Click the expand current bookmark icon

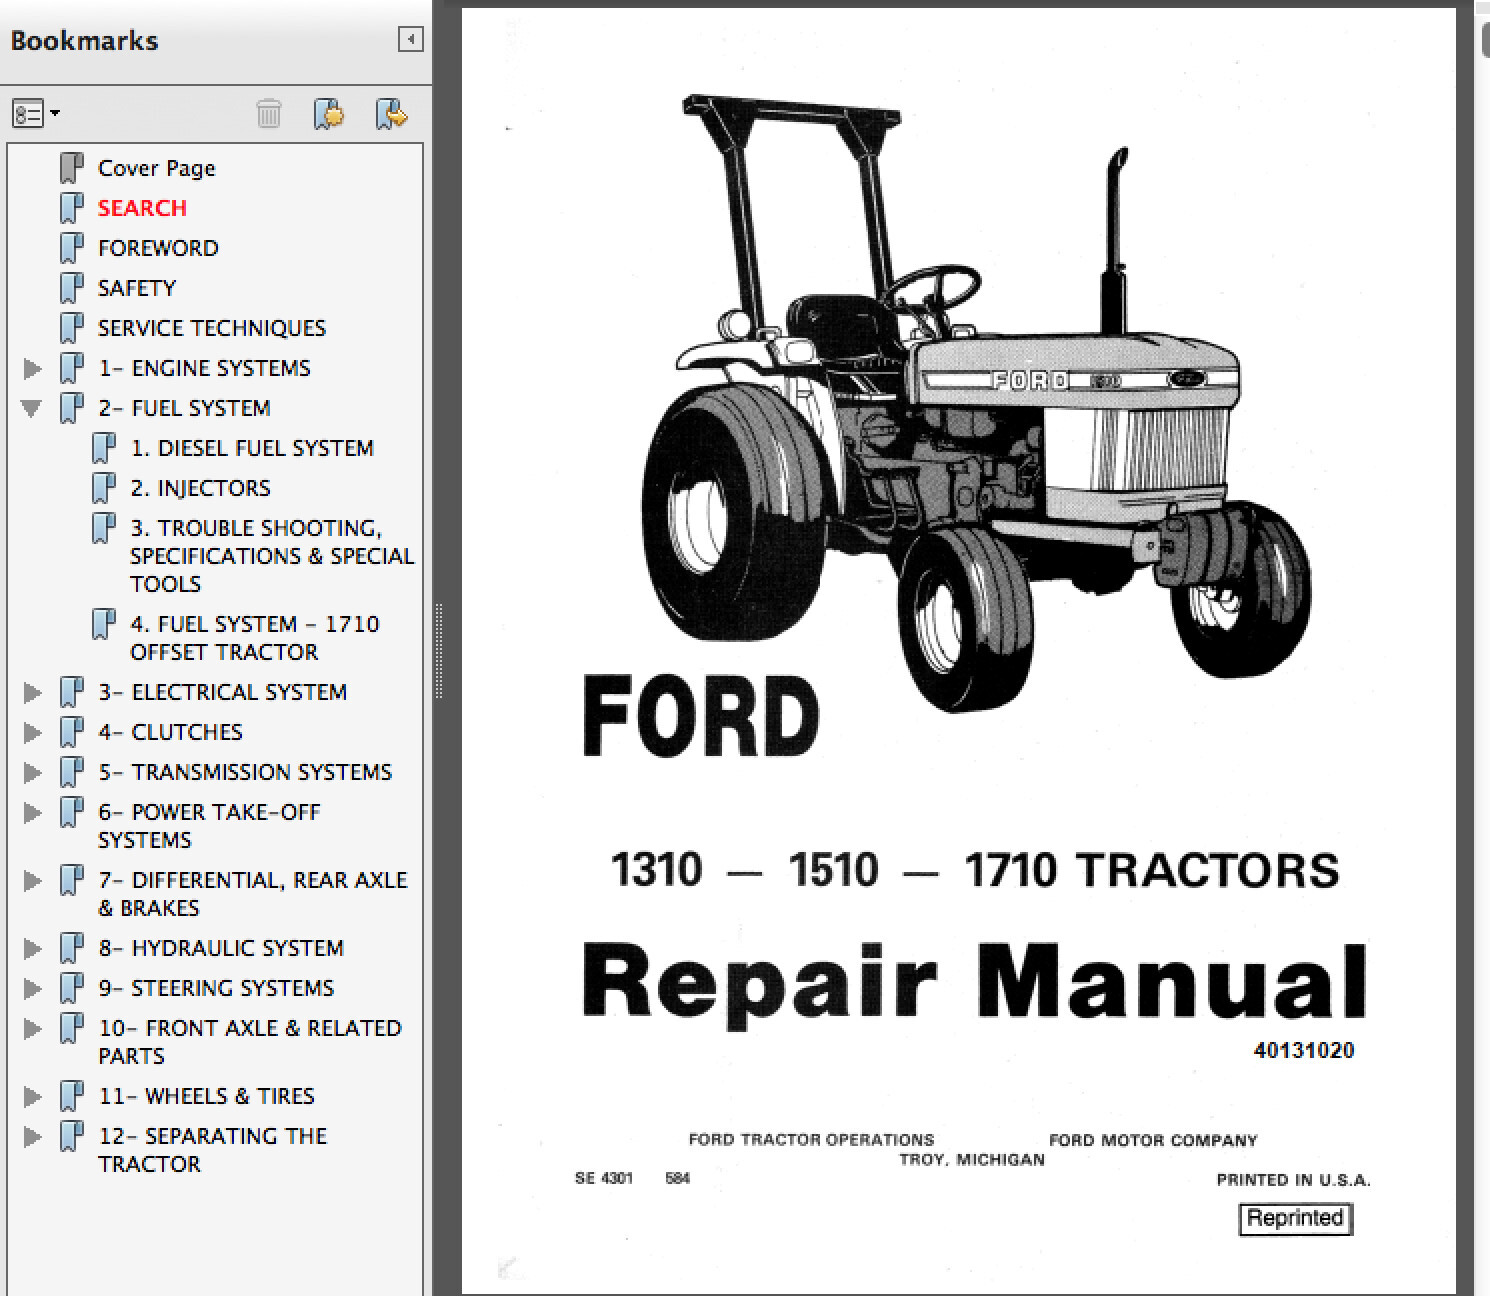[391, 114]
